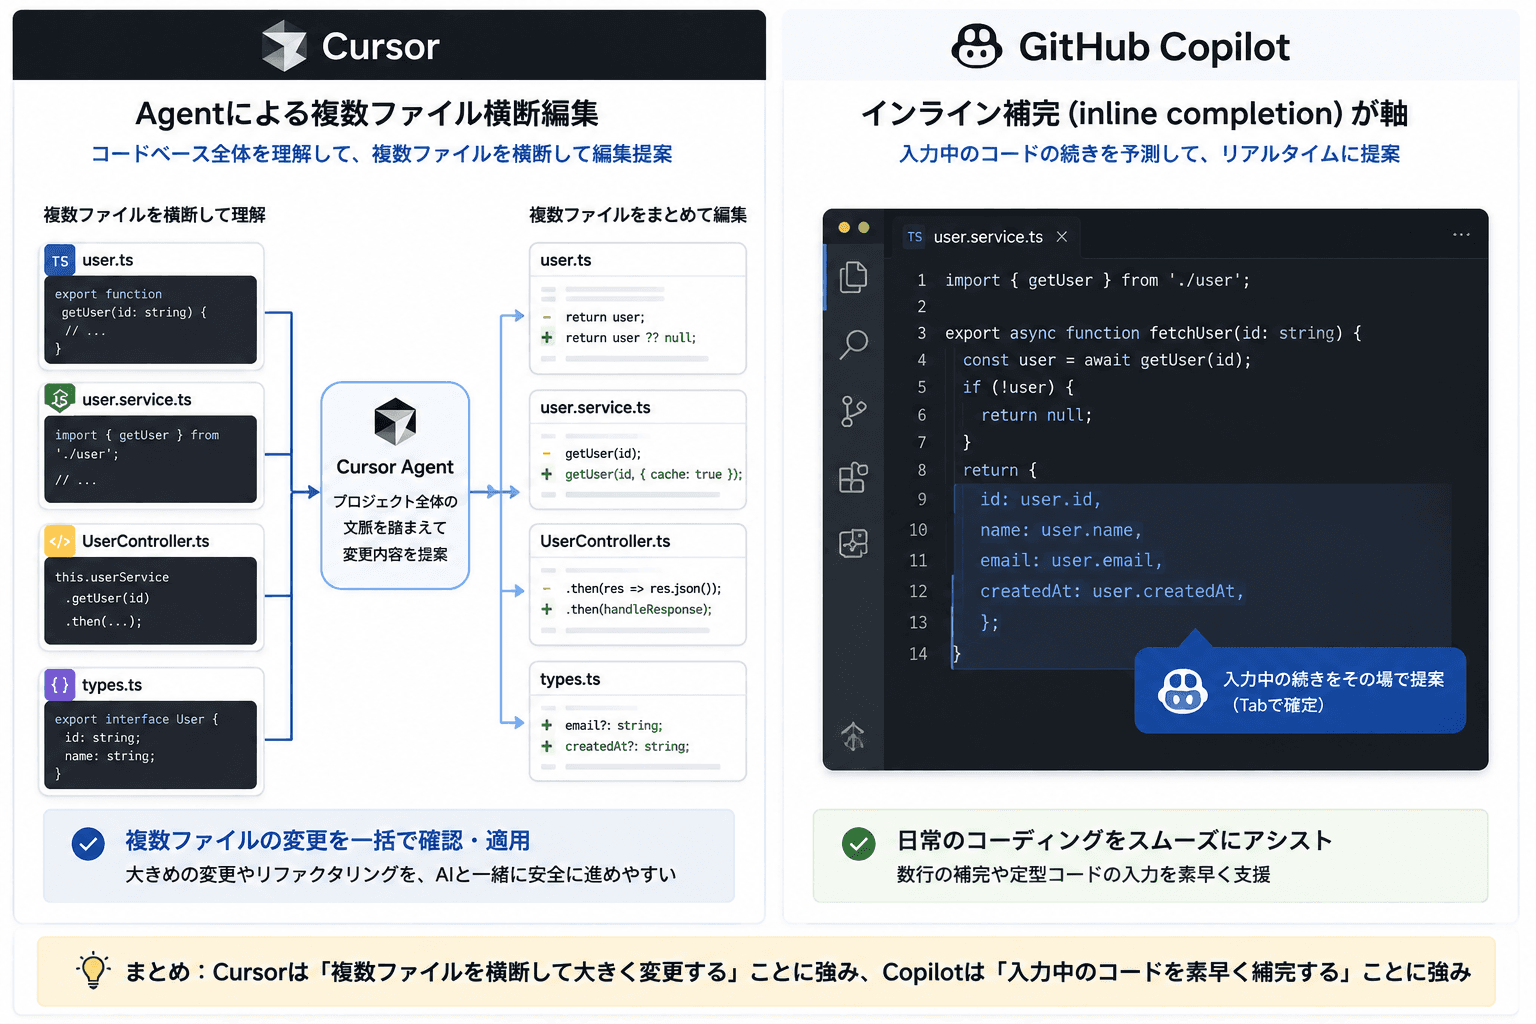Viewport: 1536px width, 1024px height.
Task: Click the heading Agentによる複数ファイル横断編集
Action: click(367, 114)
